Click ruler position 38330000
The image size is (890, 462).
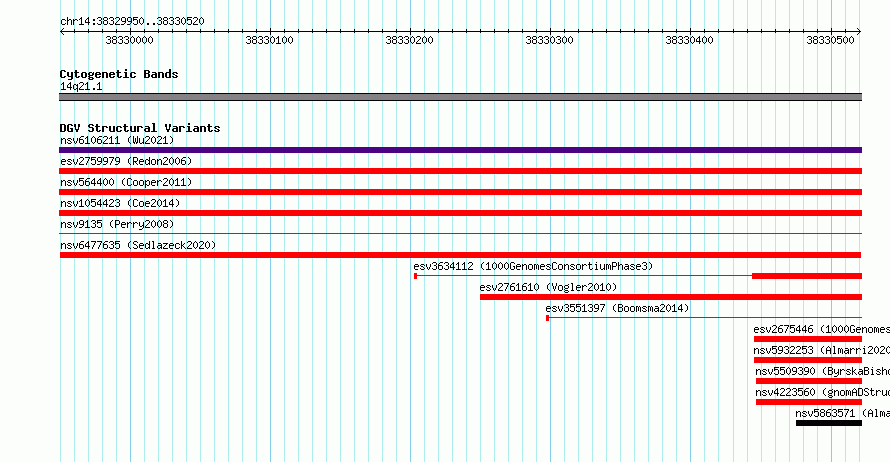point(129,40)
